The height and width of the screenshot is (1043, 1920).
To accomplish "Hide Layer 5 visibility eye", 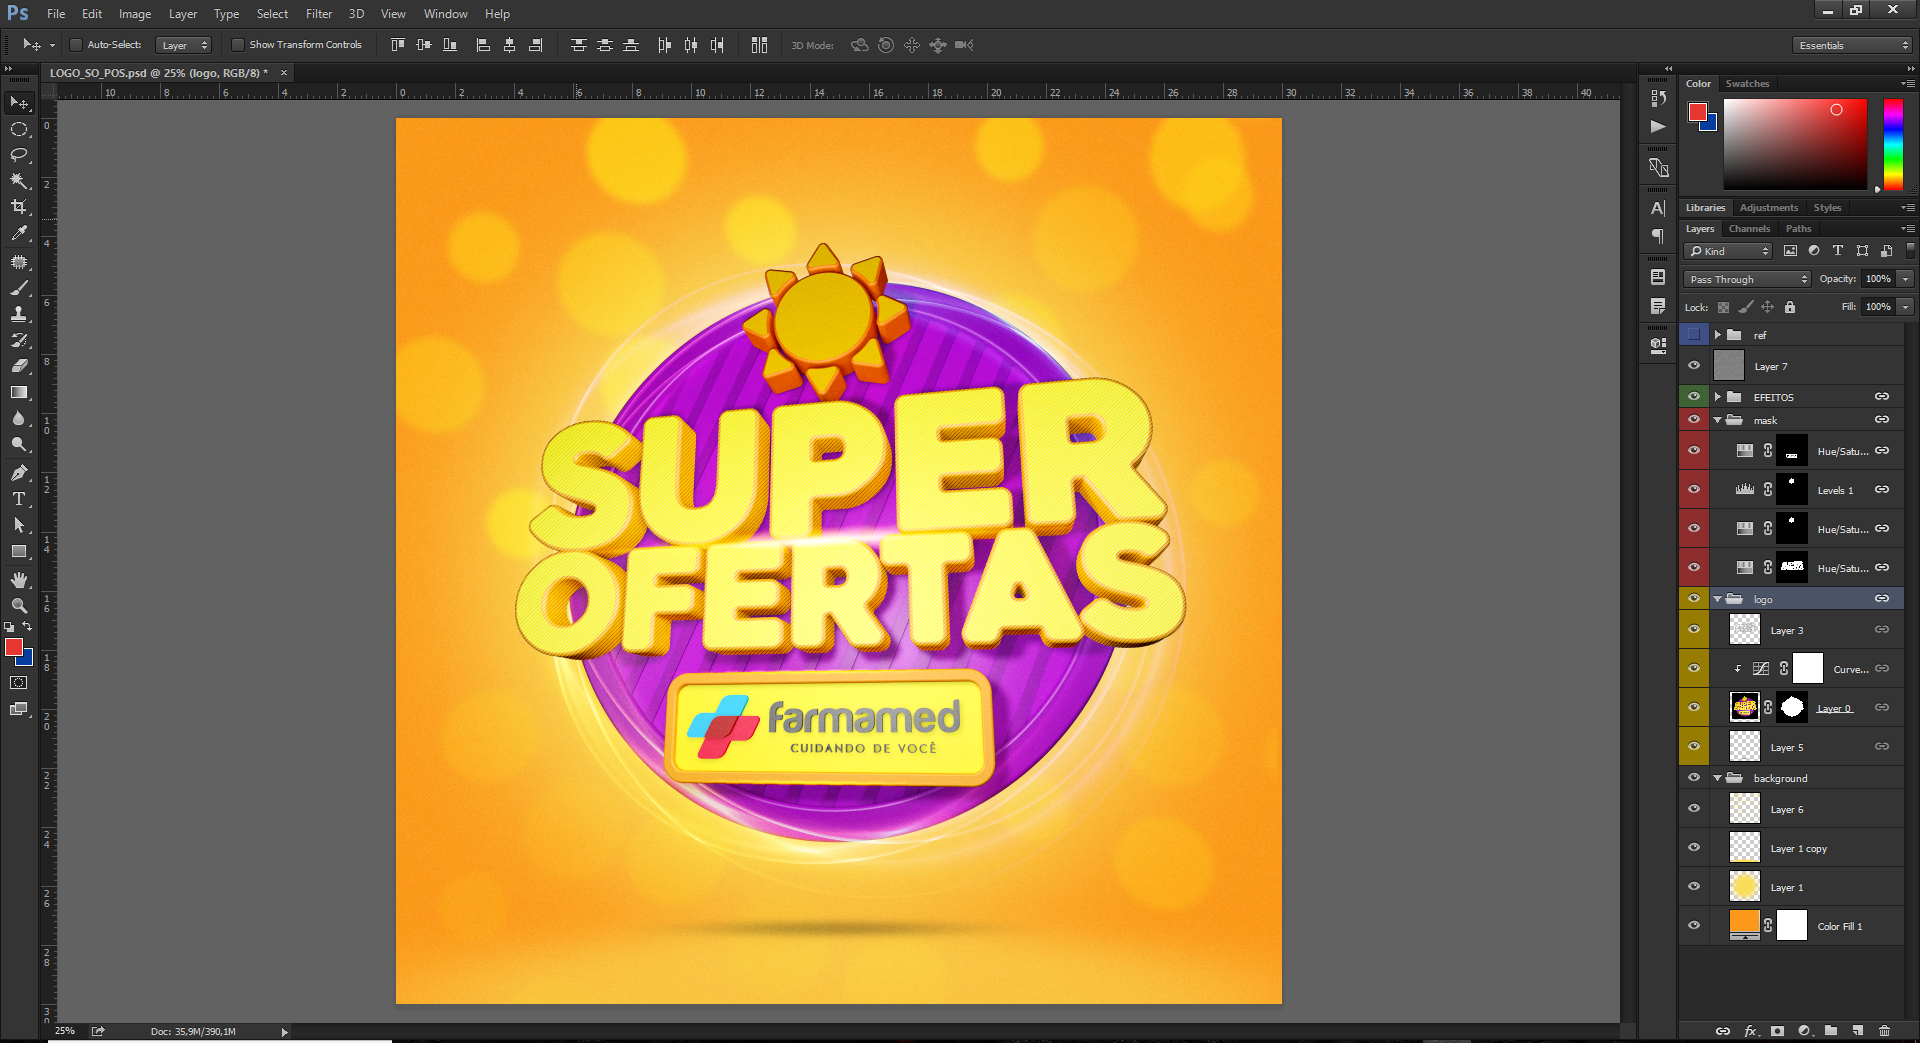I will click(x=1694, y=747).
